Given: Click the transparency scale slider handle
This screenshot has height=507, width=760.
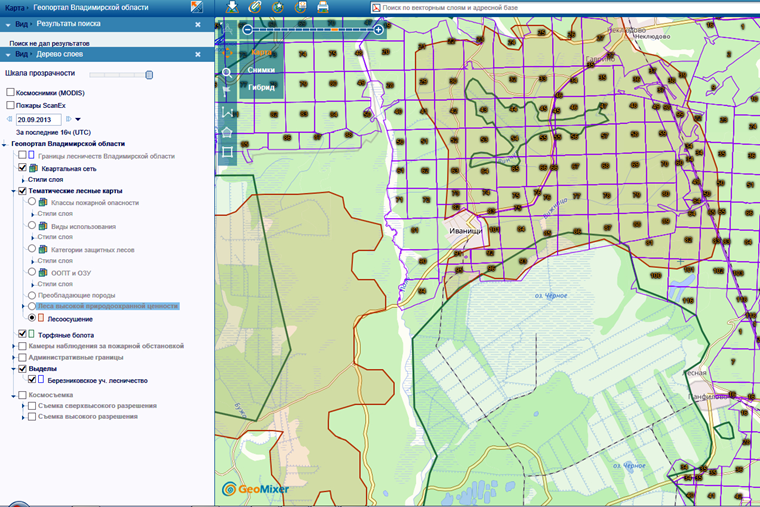Looking at the screenshot, I should (x=149, y=74).
